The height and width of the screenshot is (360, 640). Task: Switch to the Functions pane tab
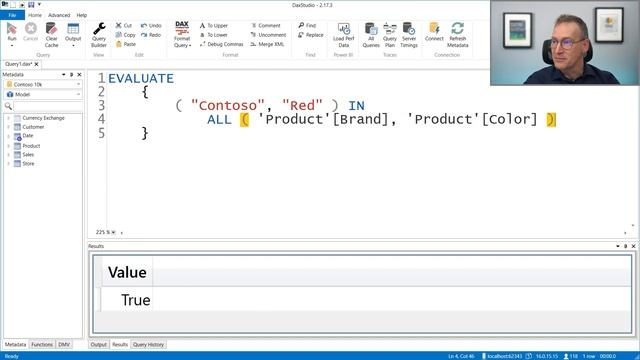coord(42,344)
